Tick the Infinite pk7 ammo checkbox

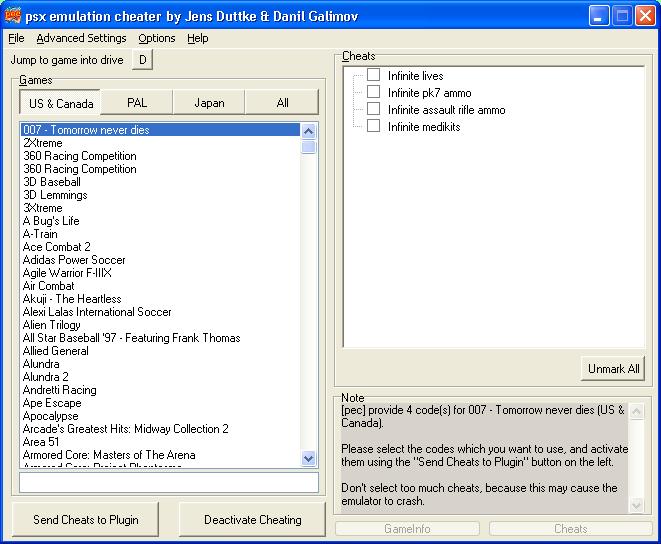(x=373, y=92)
